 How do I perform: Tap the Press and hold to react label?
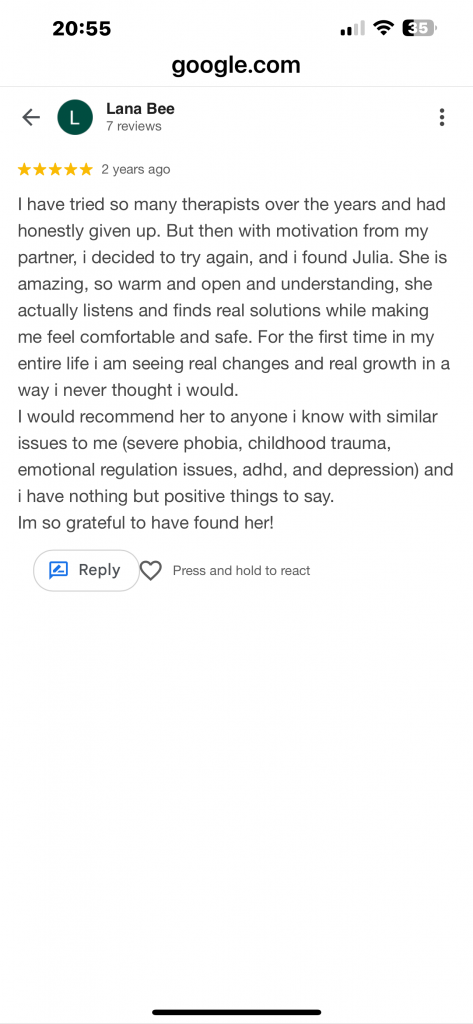pos(241,571)
